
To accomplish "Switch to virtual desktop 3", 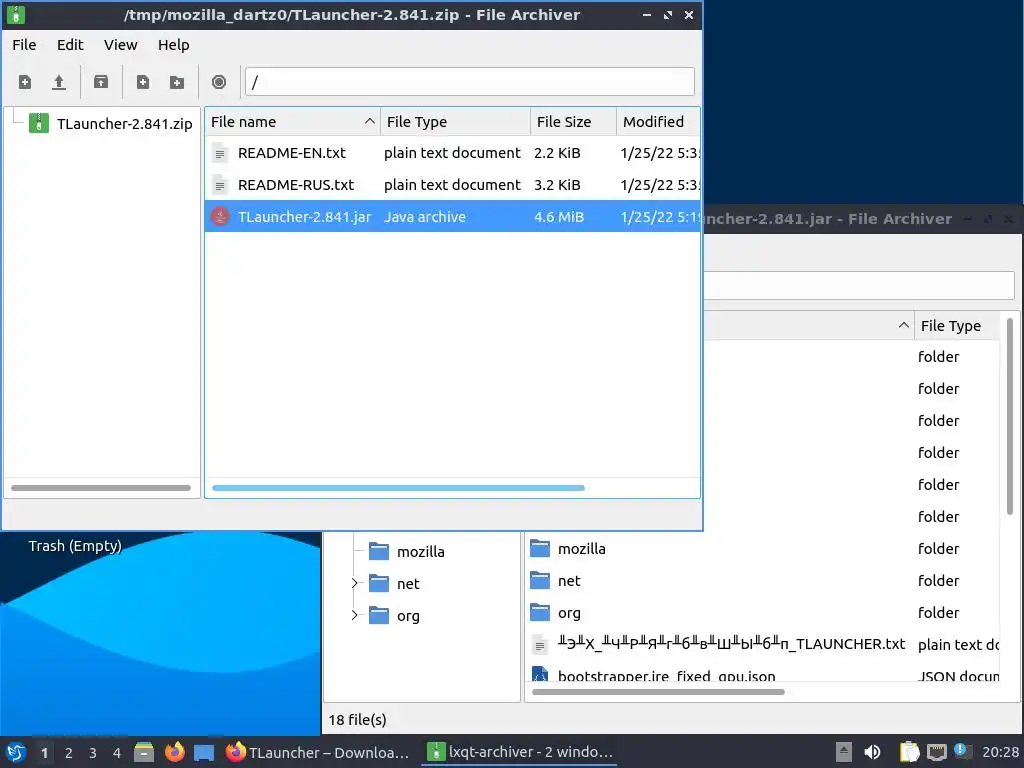I will pos(93,753).
